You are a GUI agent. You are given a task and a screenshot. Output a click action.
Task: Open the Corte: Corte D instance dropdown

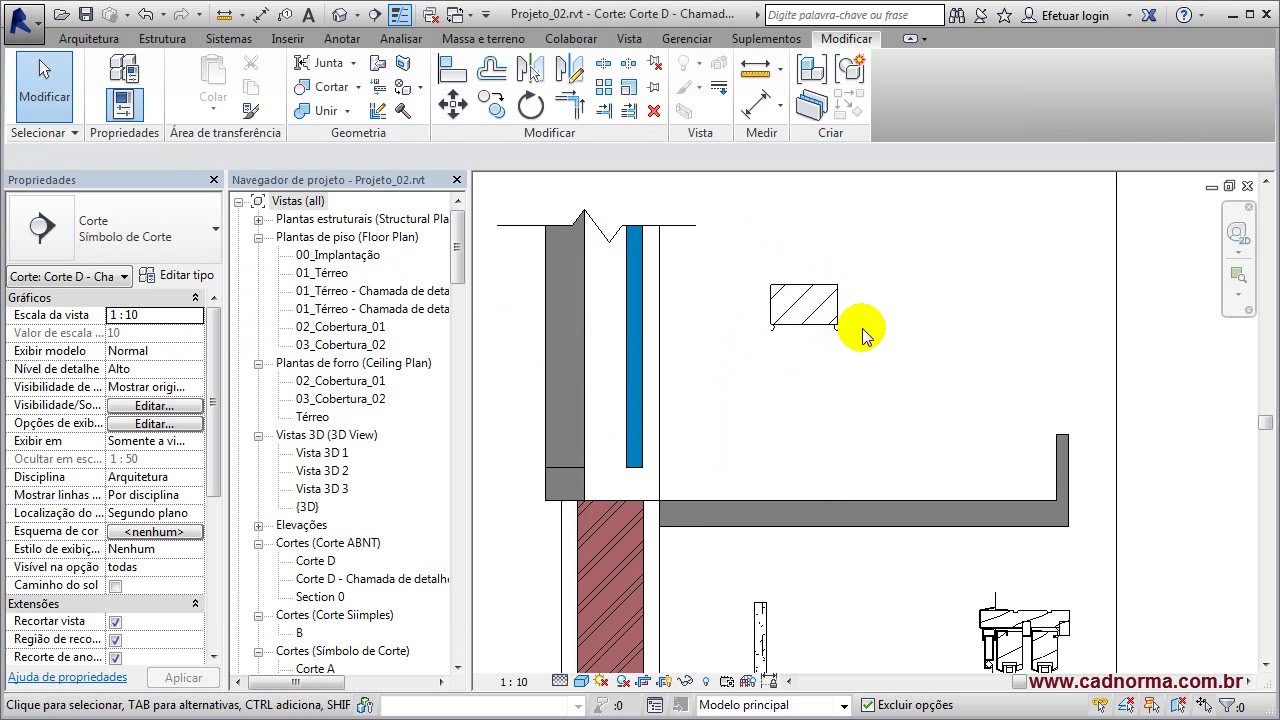click(124, 277)
